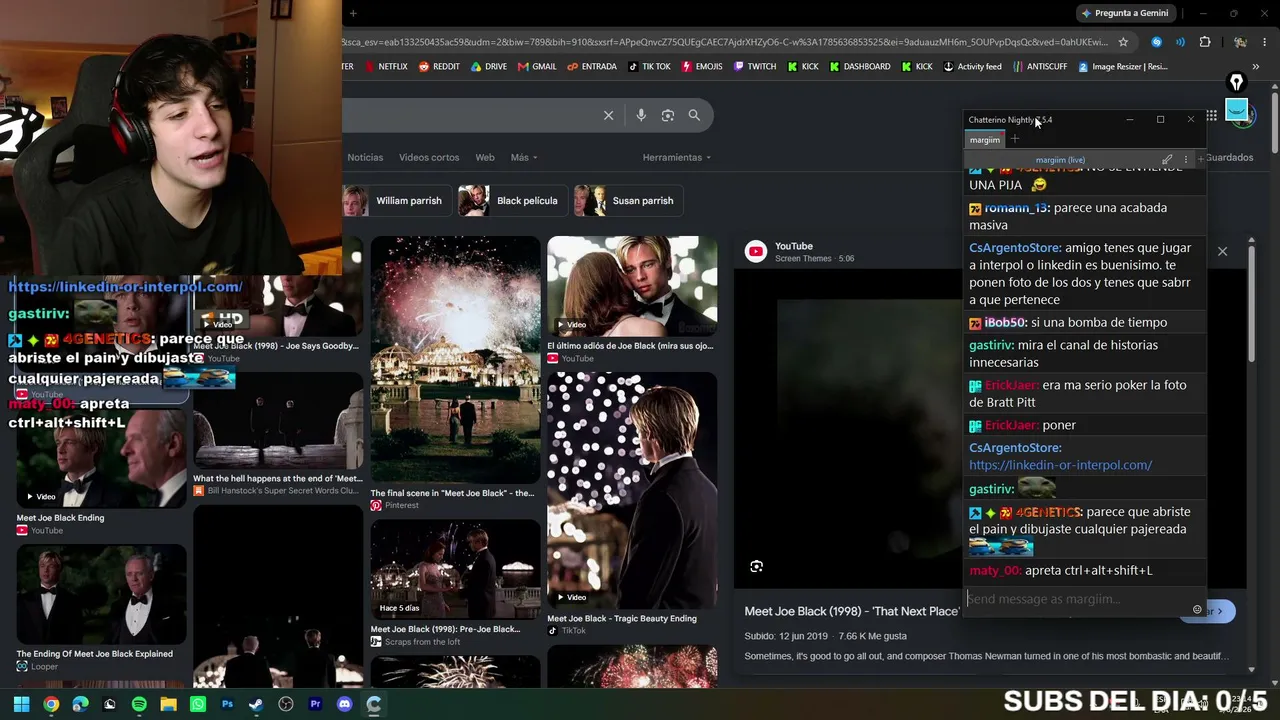Open Photoshop from the taskbar

pos(227,704)
